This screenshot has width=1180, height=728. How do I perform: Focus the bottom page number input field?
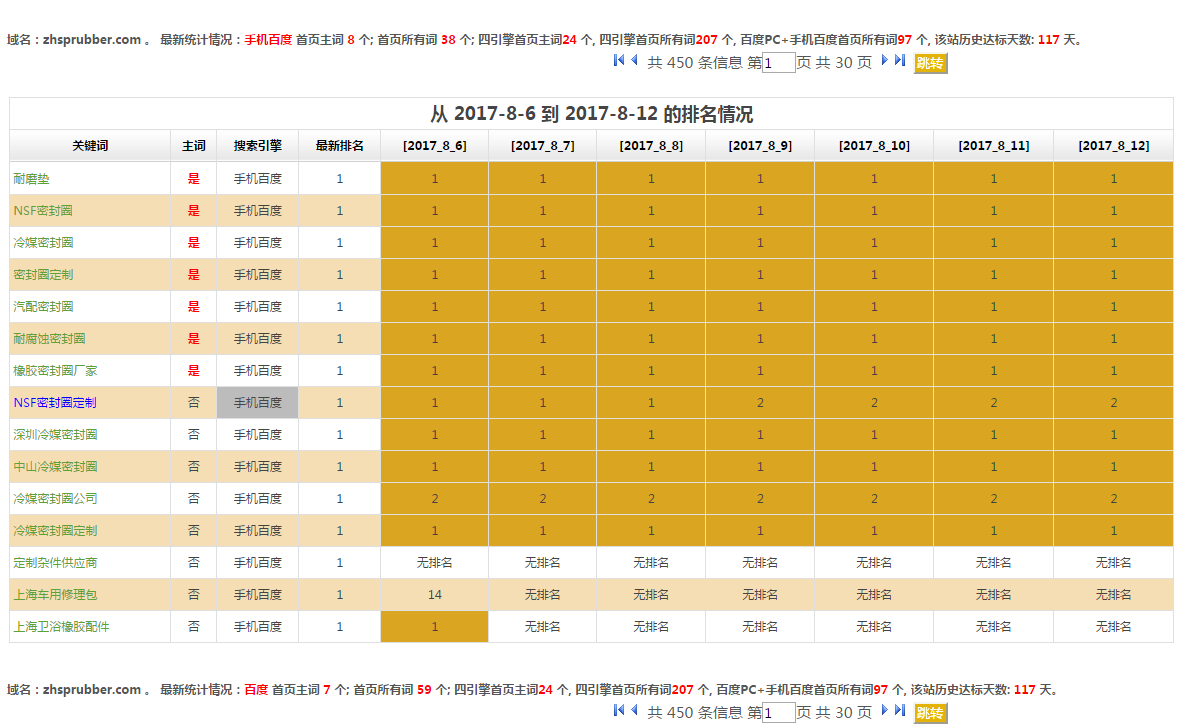pos(778,713)
